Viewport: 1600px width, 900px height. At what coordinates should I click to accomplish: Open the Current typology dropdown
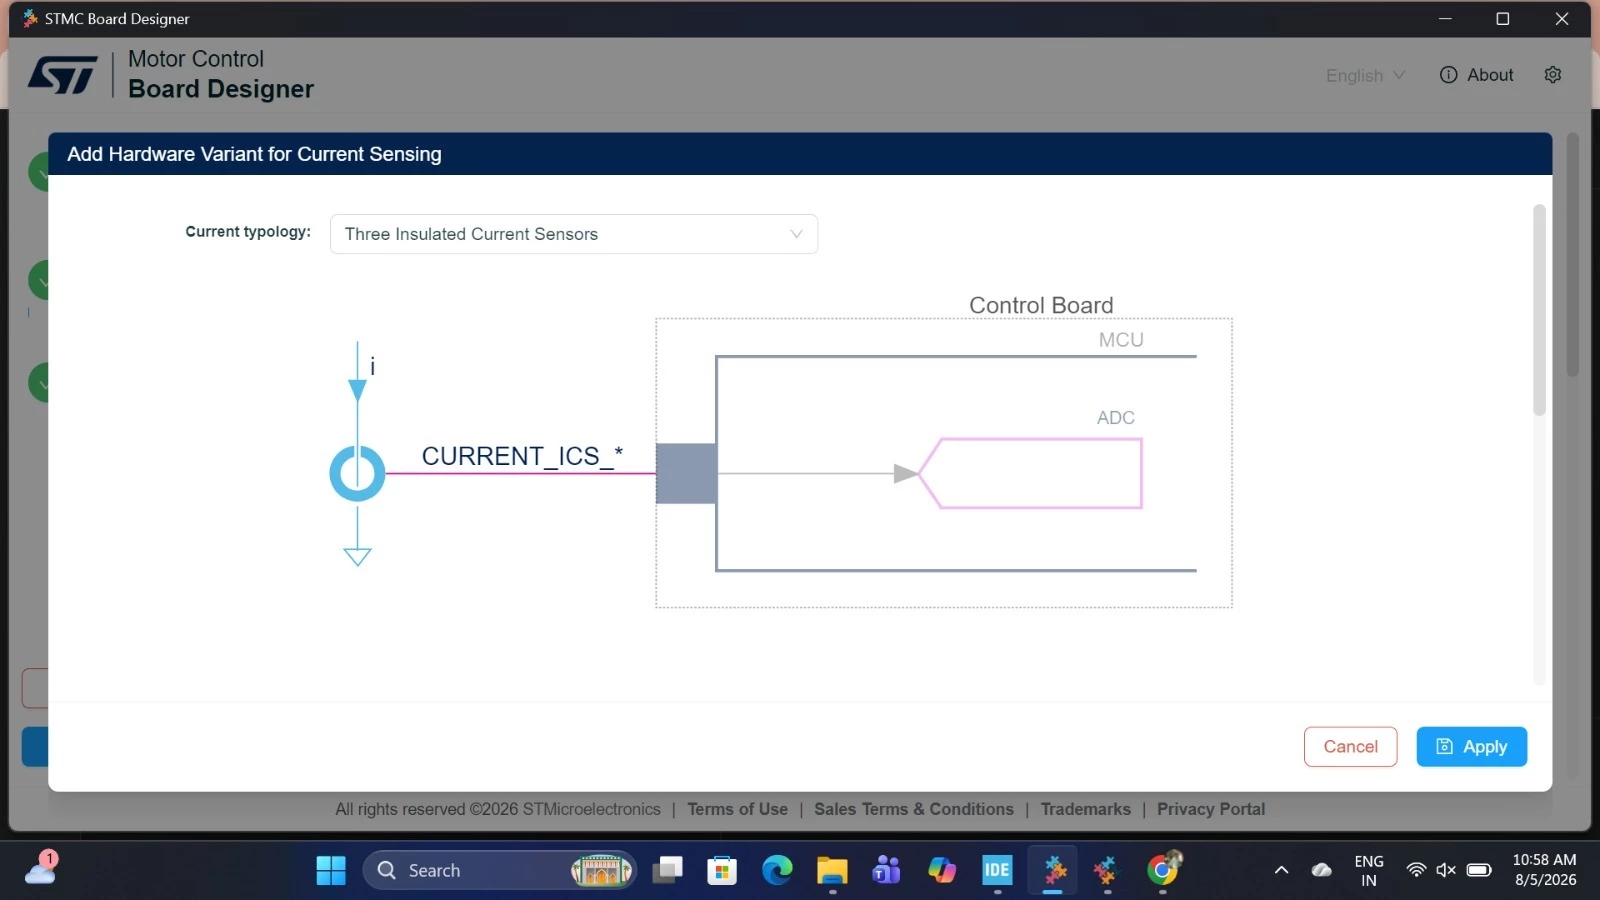(x=574, y=234)
